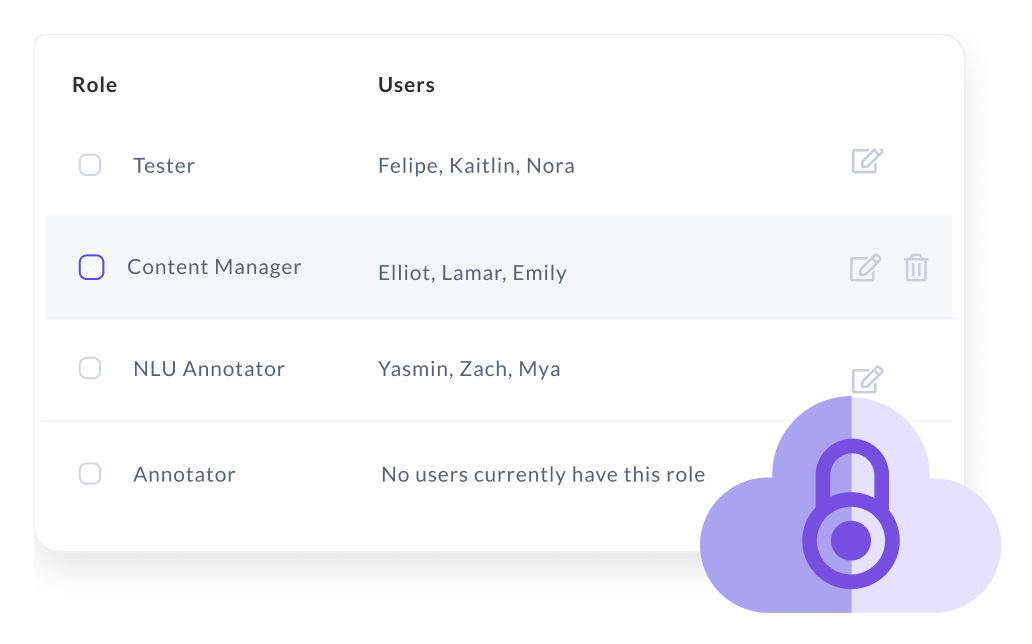Select the edit icon for NLU Annotator
The width and height of the screenshot is (1032, 644).
(866, 379)
